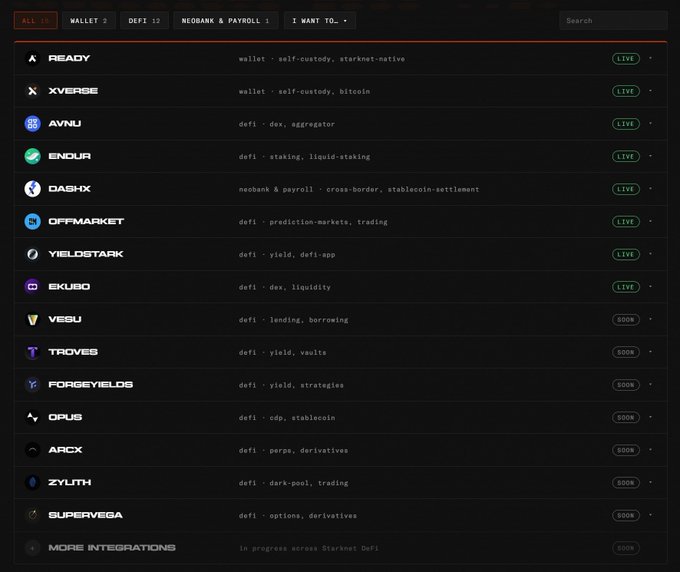Viewport: 680px width, 572px height.
Task: Expand the Vesu row chevron
Action: click(x=650, y=320)
